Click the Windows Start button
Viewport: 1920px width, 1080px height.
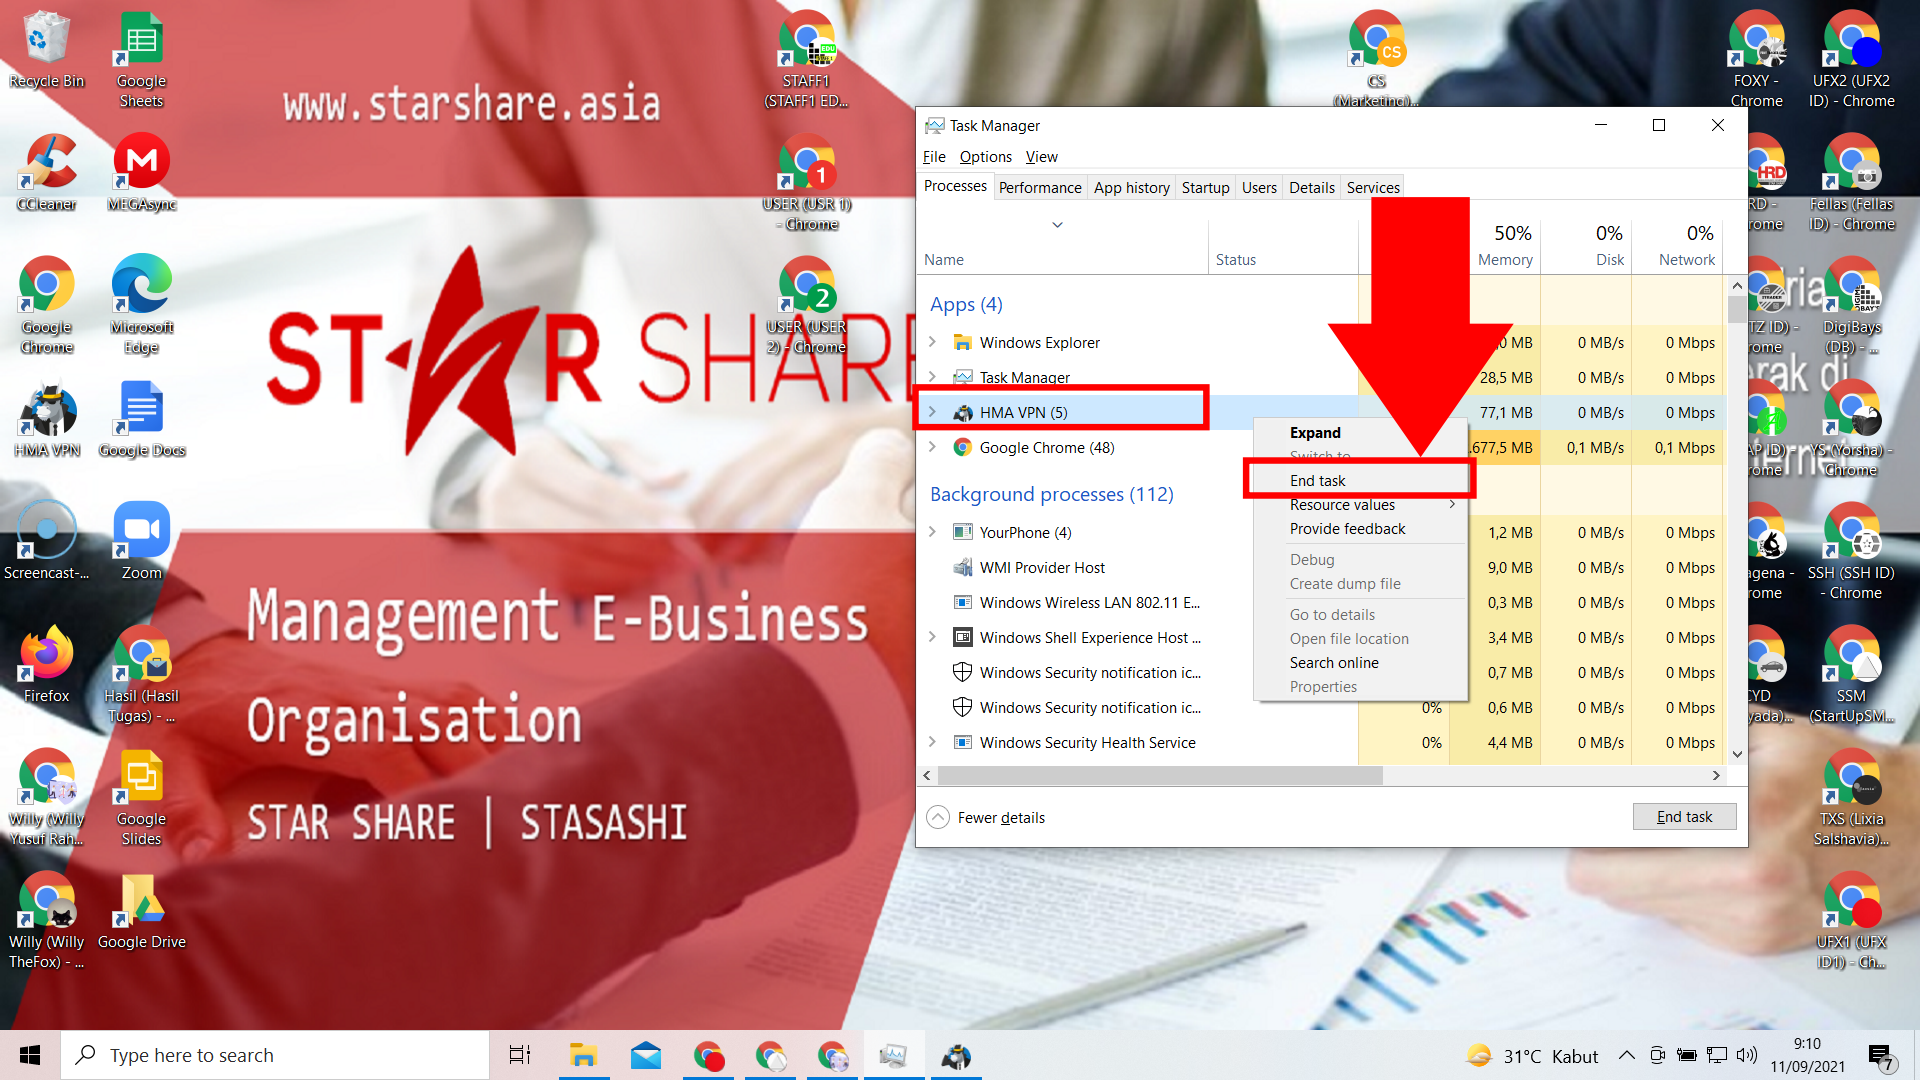point(30,1055)
